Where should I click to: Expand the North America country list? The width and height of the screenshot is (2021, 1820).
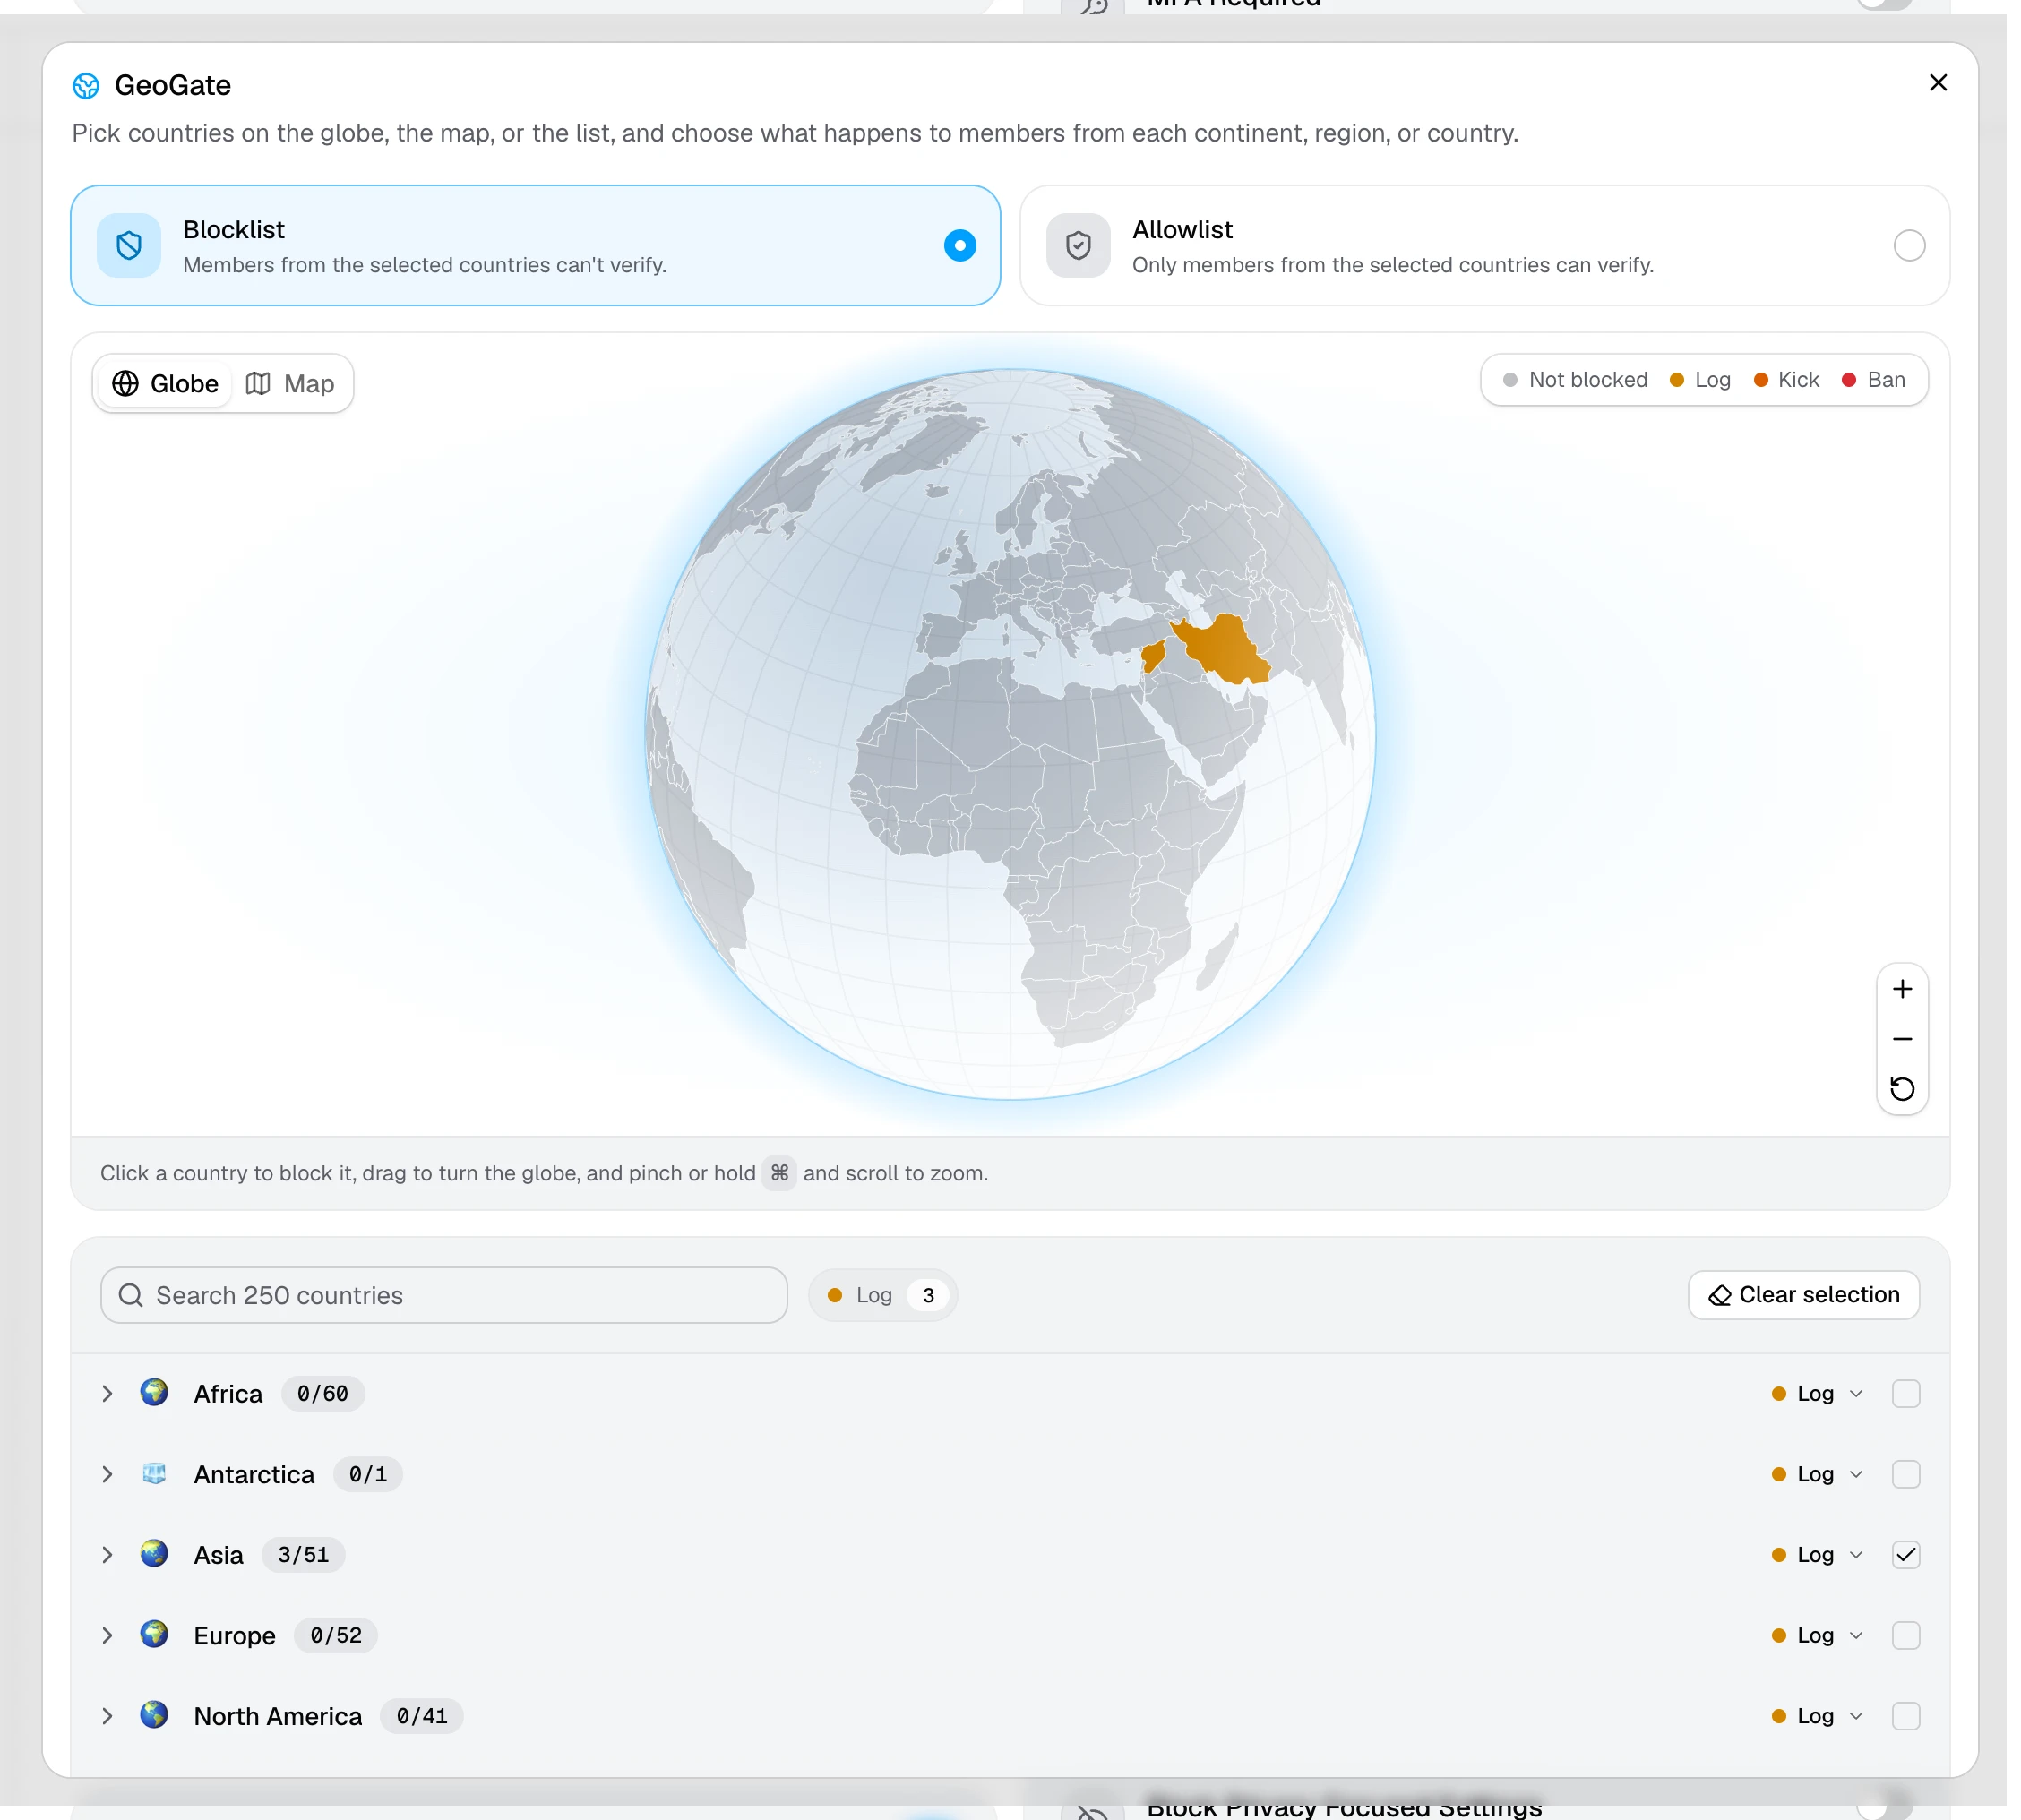click(x=107, y=1716)
